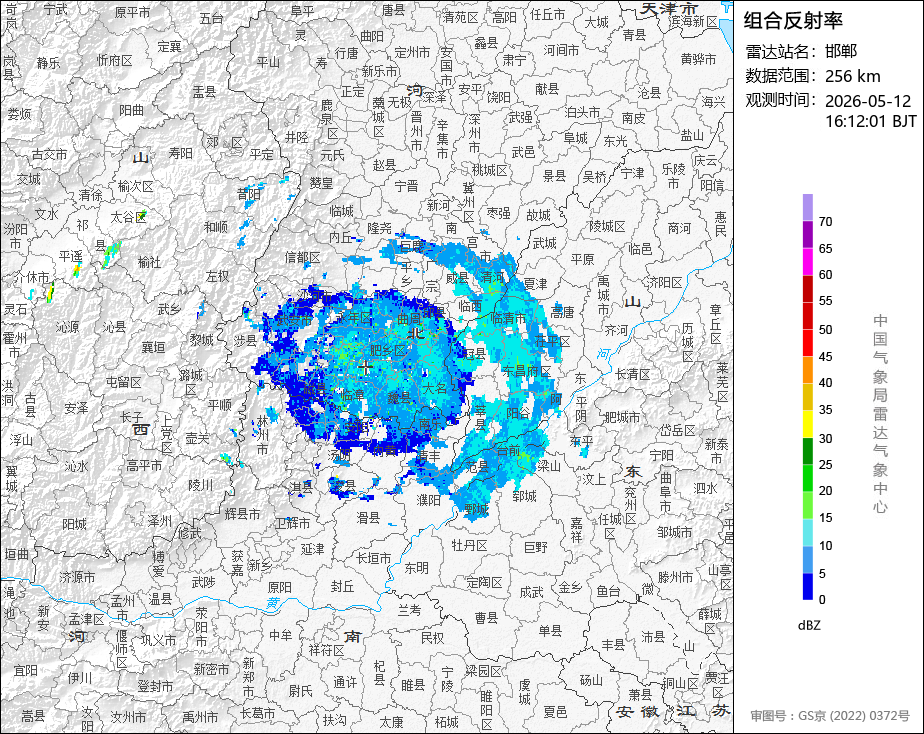Pick the dark green 25–30 dBZ legend color
Screen dimensions: 924x734
pyautogui.click(x=808, y=451)
